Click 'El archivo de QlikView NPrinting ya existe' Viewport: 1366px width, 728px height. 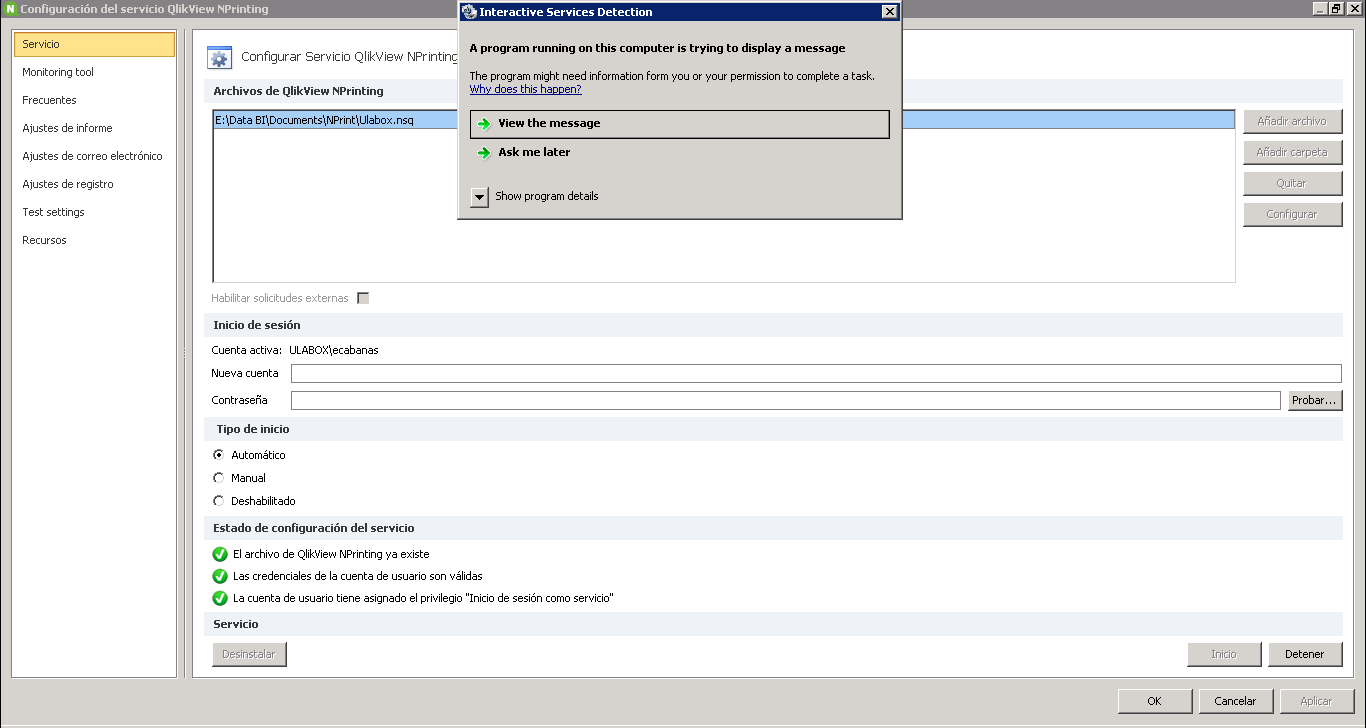tap(331, 554)
